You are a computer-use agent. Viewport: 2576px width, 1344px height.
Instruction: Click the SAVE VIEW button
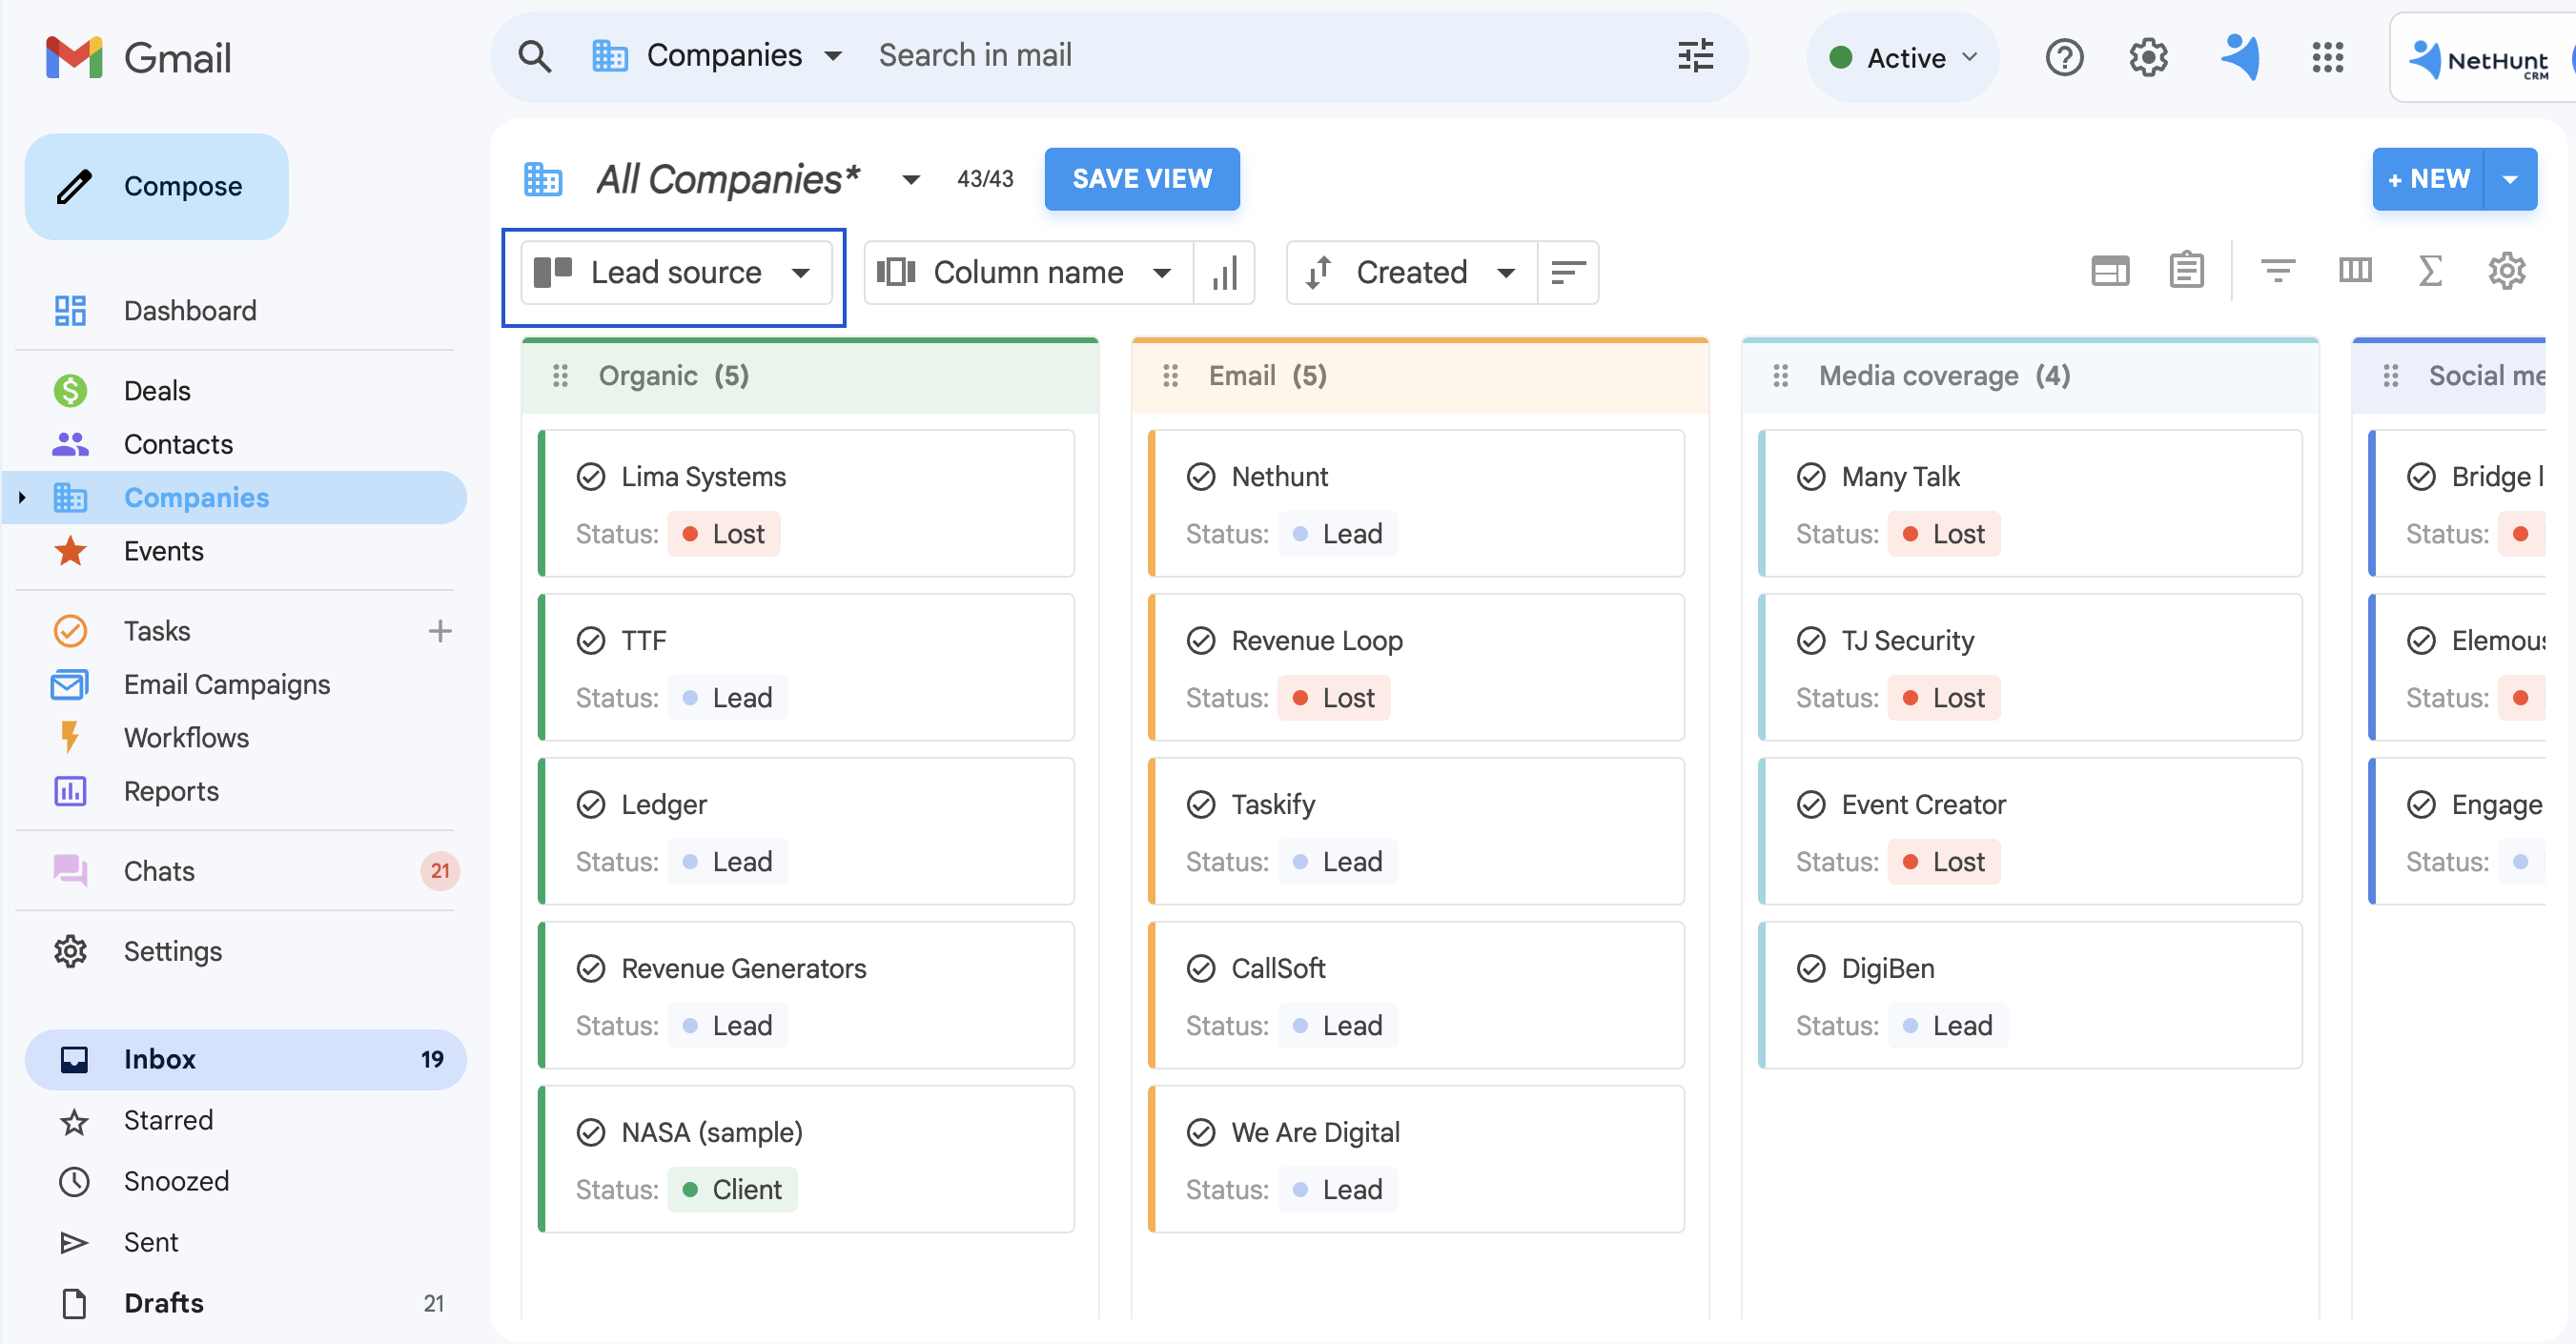1142,180
